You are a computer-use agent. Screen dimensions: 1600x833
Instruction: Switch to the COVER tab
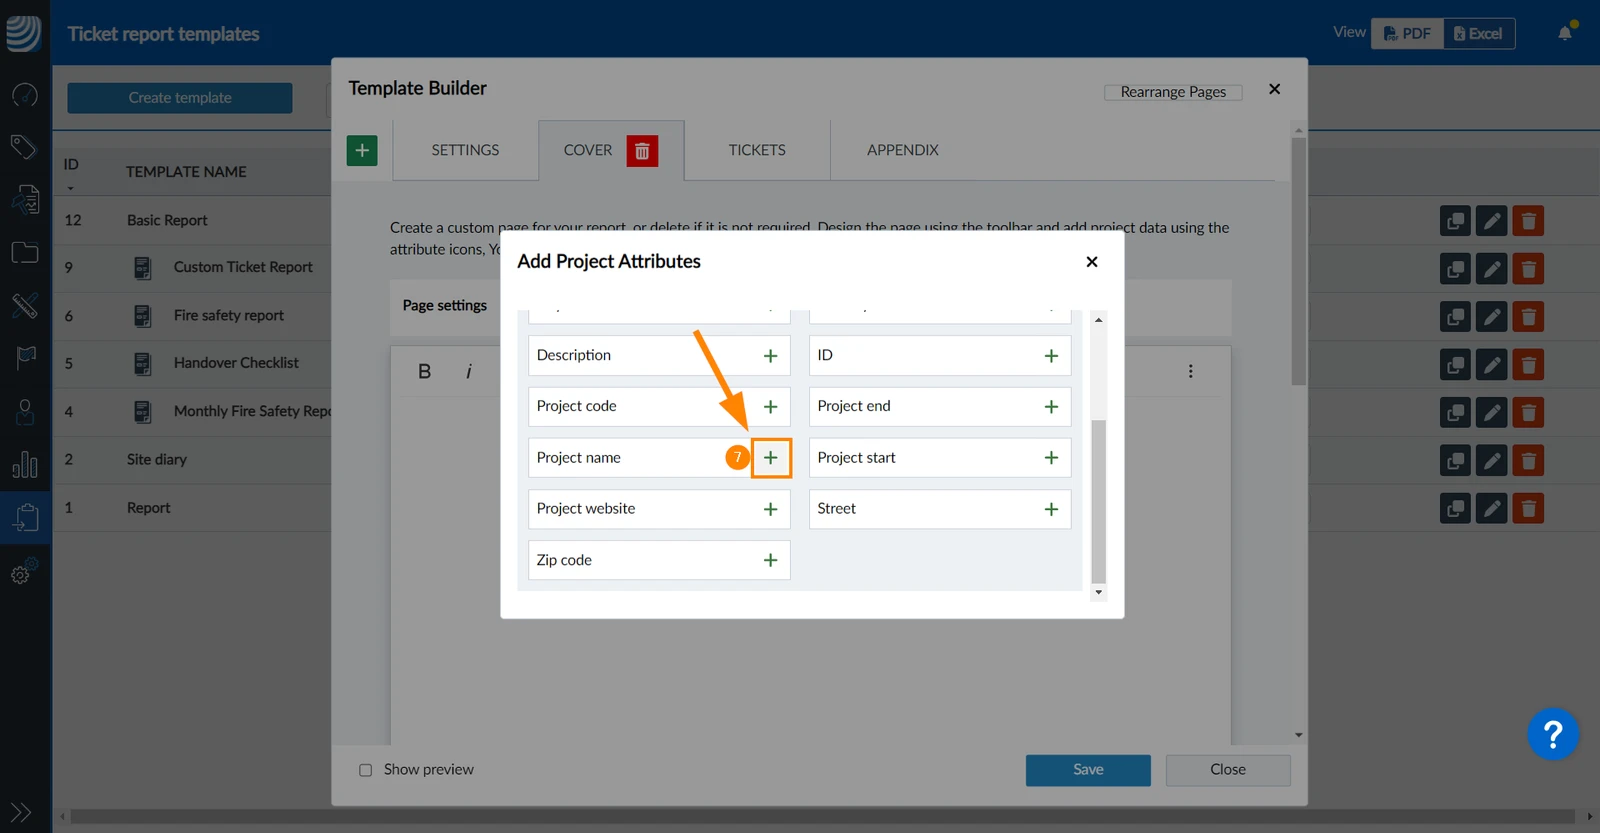click(588, 150)
